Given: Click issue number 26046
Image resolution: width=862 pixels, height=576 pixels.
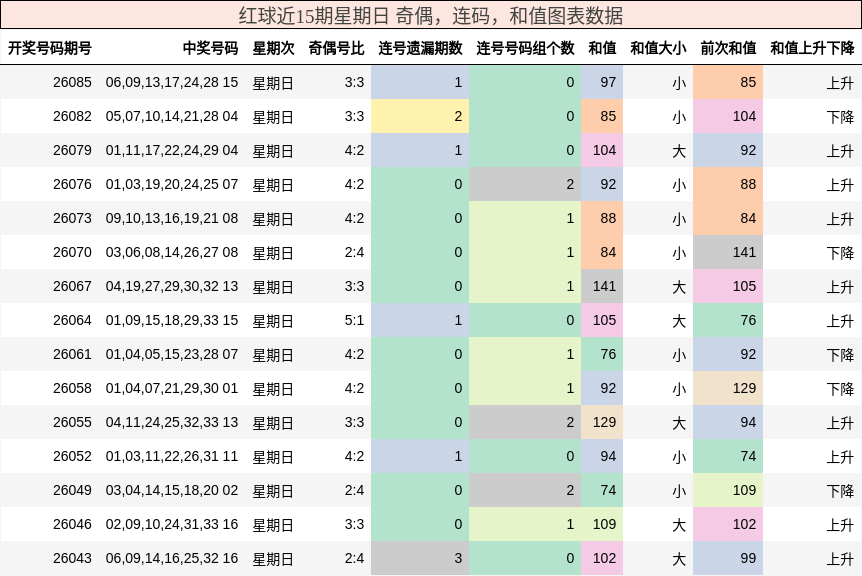Looking at the screenshot, I should 72,524.
